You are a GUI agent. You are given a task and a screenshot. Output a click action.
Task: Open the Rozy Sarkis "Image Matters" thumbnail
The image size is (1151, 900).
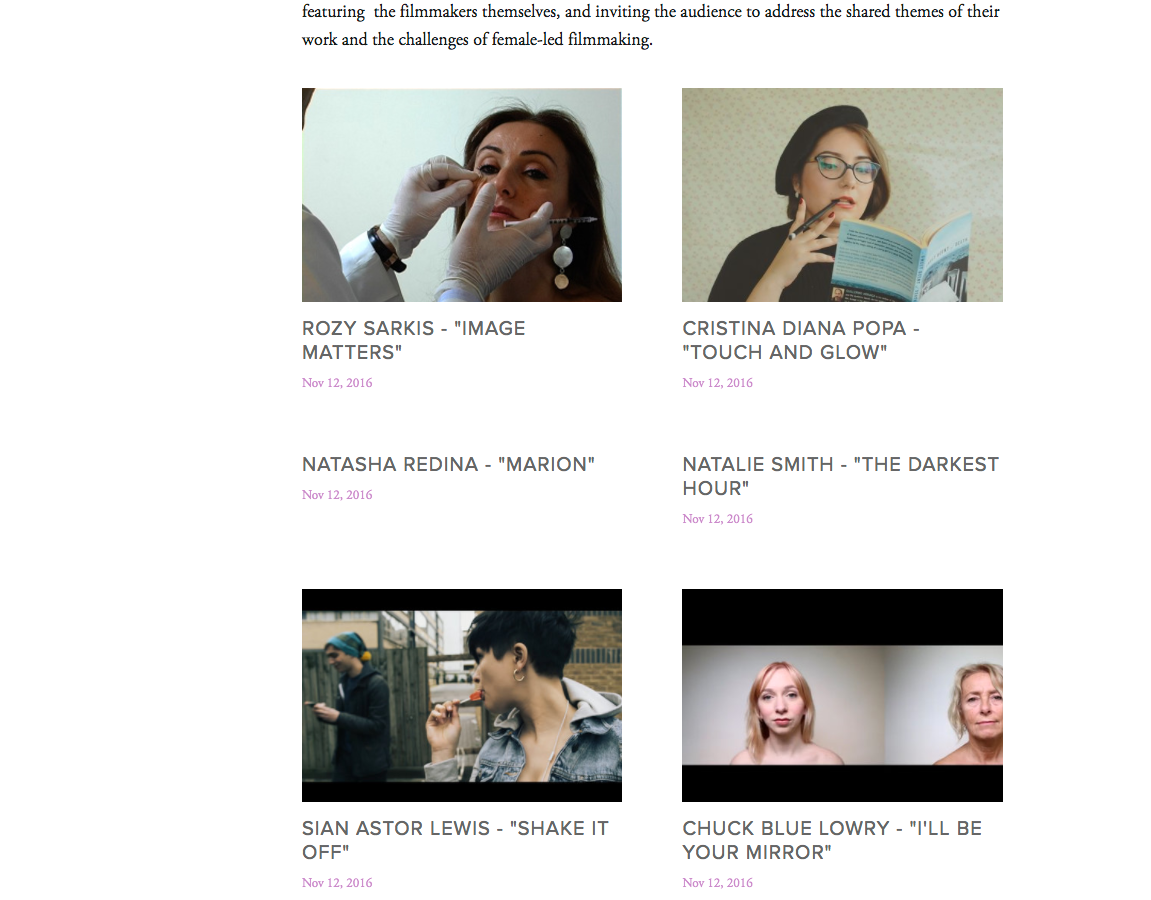pos(462,195)
